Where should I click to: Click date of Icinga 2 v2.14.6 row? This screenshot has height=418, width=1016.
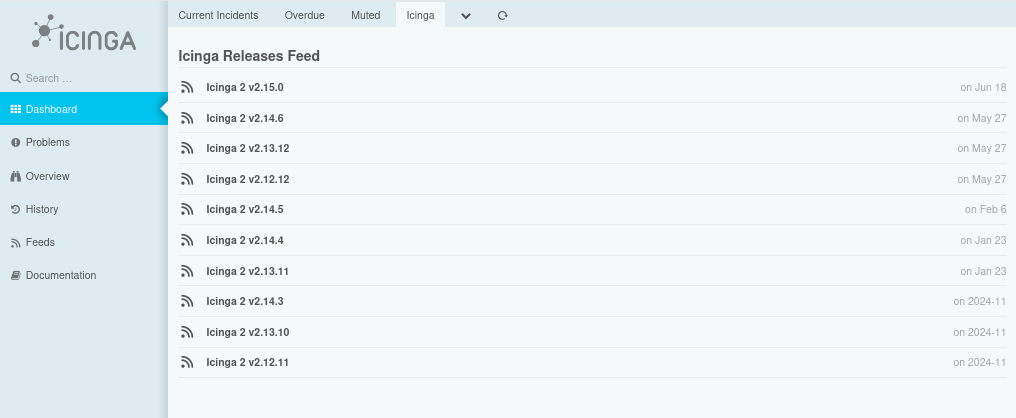(982, 118)
